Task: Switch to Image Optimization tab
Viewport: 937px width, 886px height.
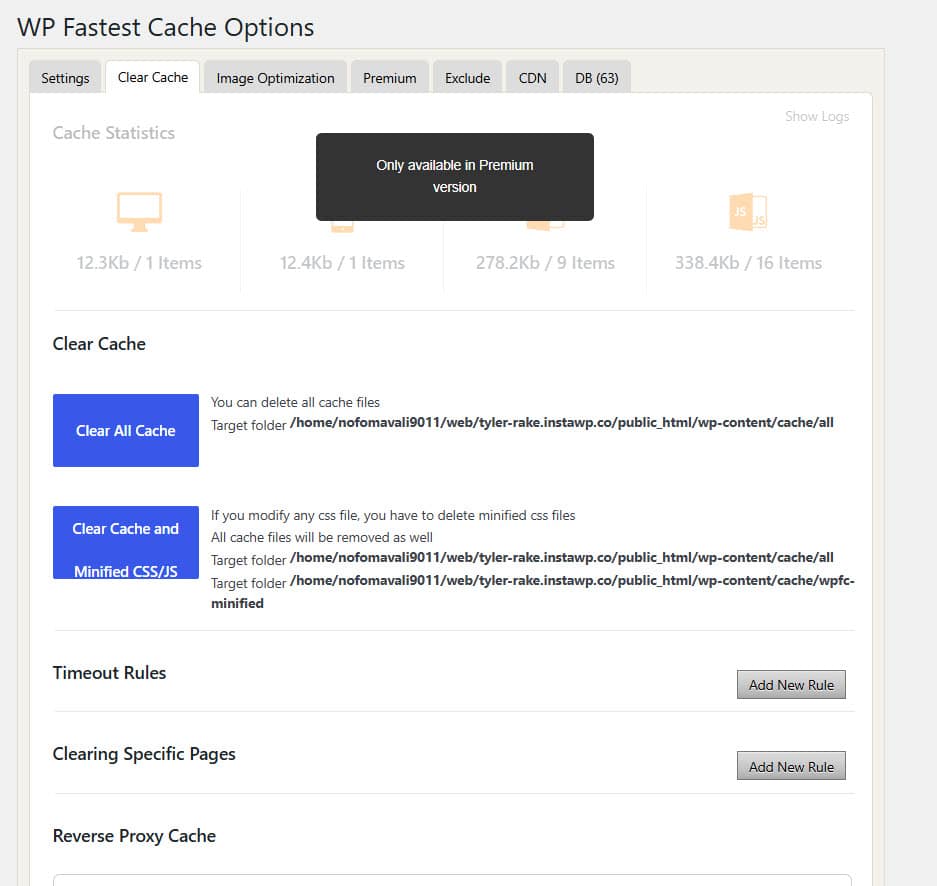Action: click(x=275, y=78)
